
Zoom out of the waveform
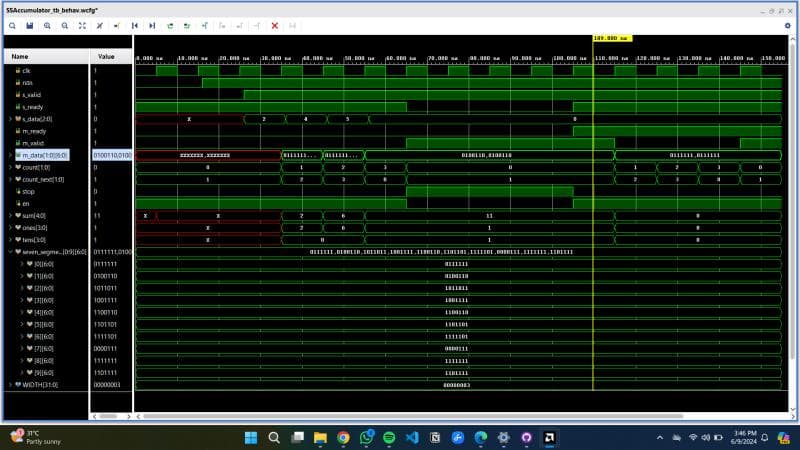coord(65,26)
